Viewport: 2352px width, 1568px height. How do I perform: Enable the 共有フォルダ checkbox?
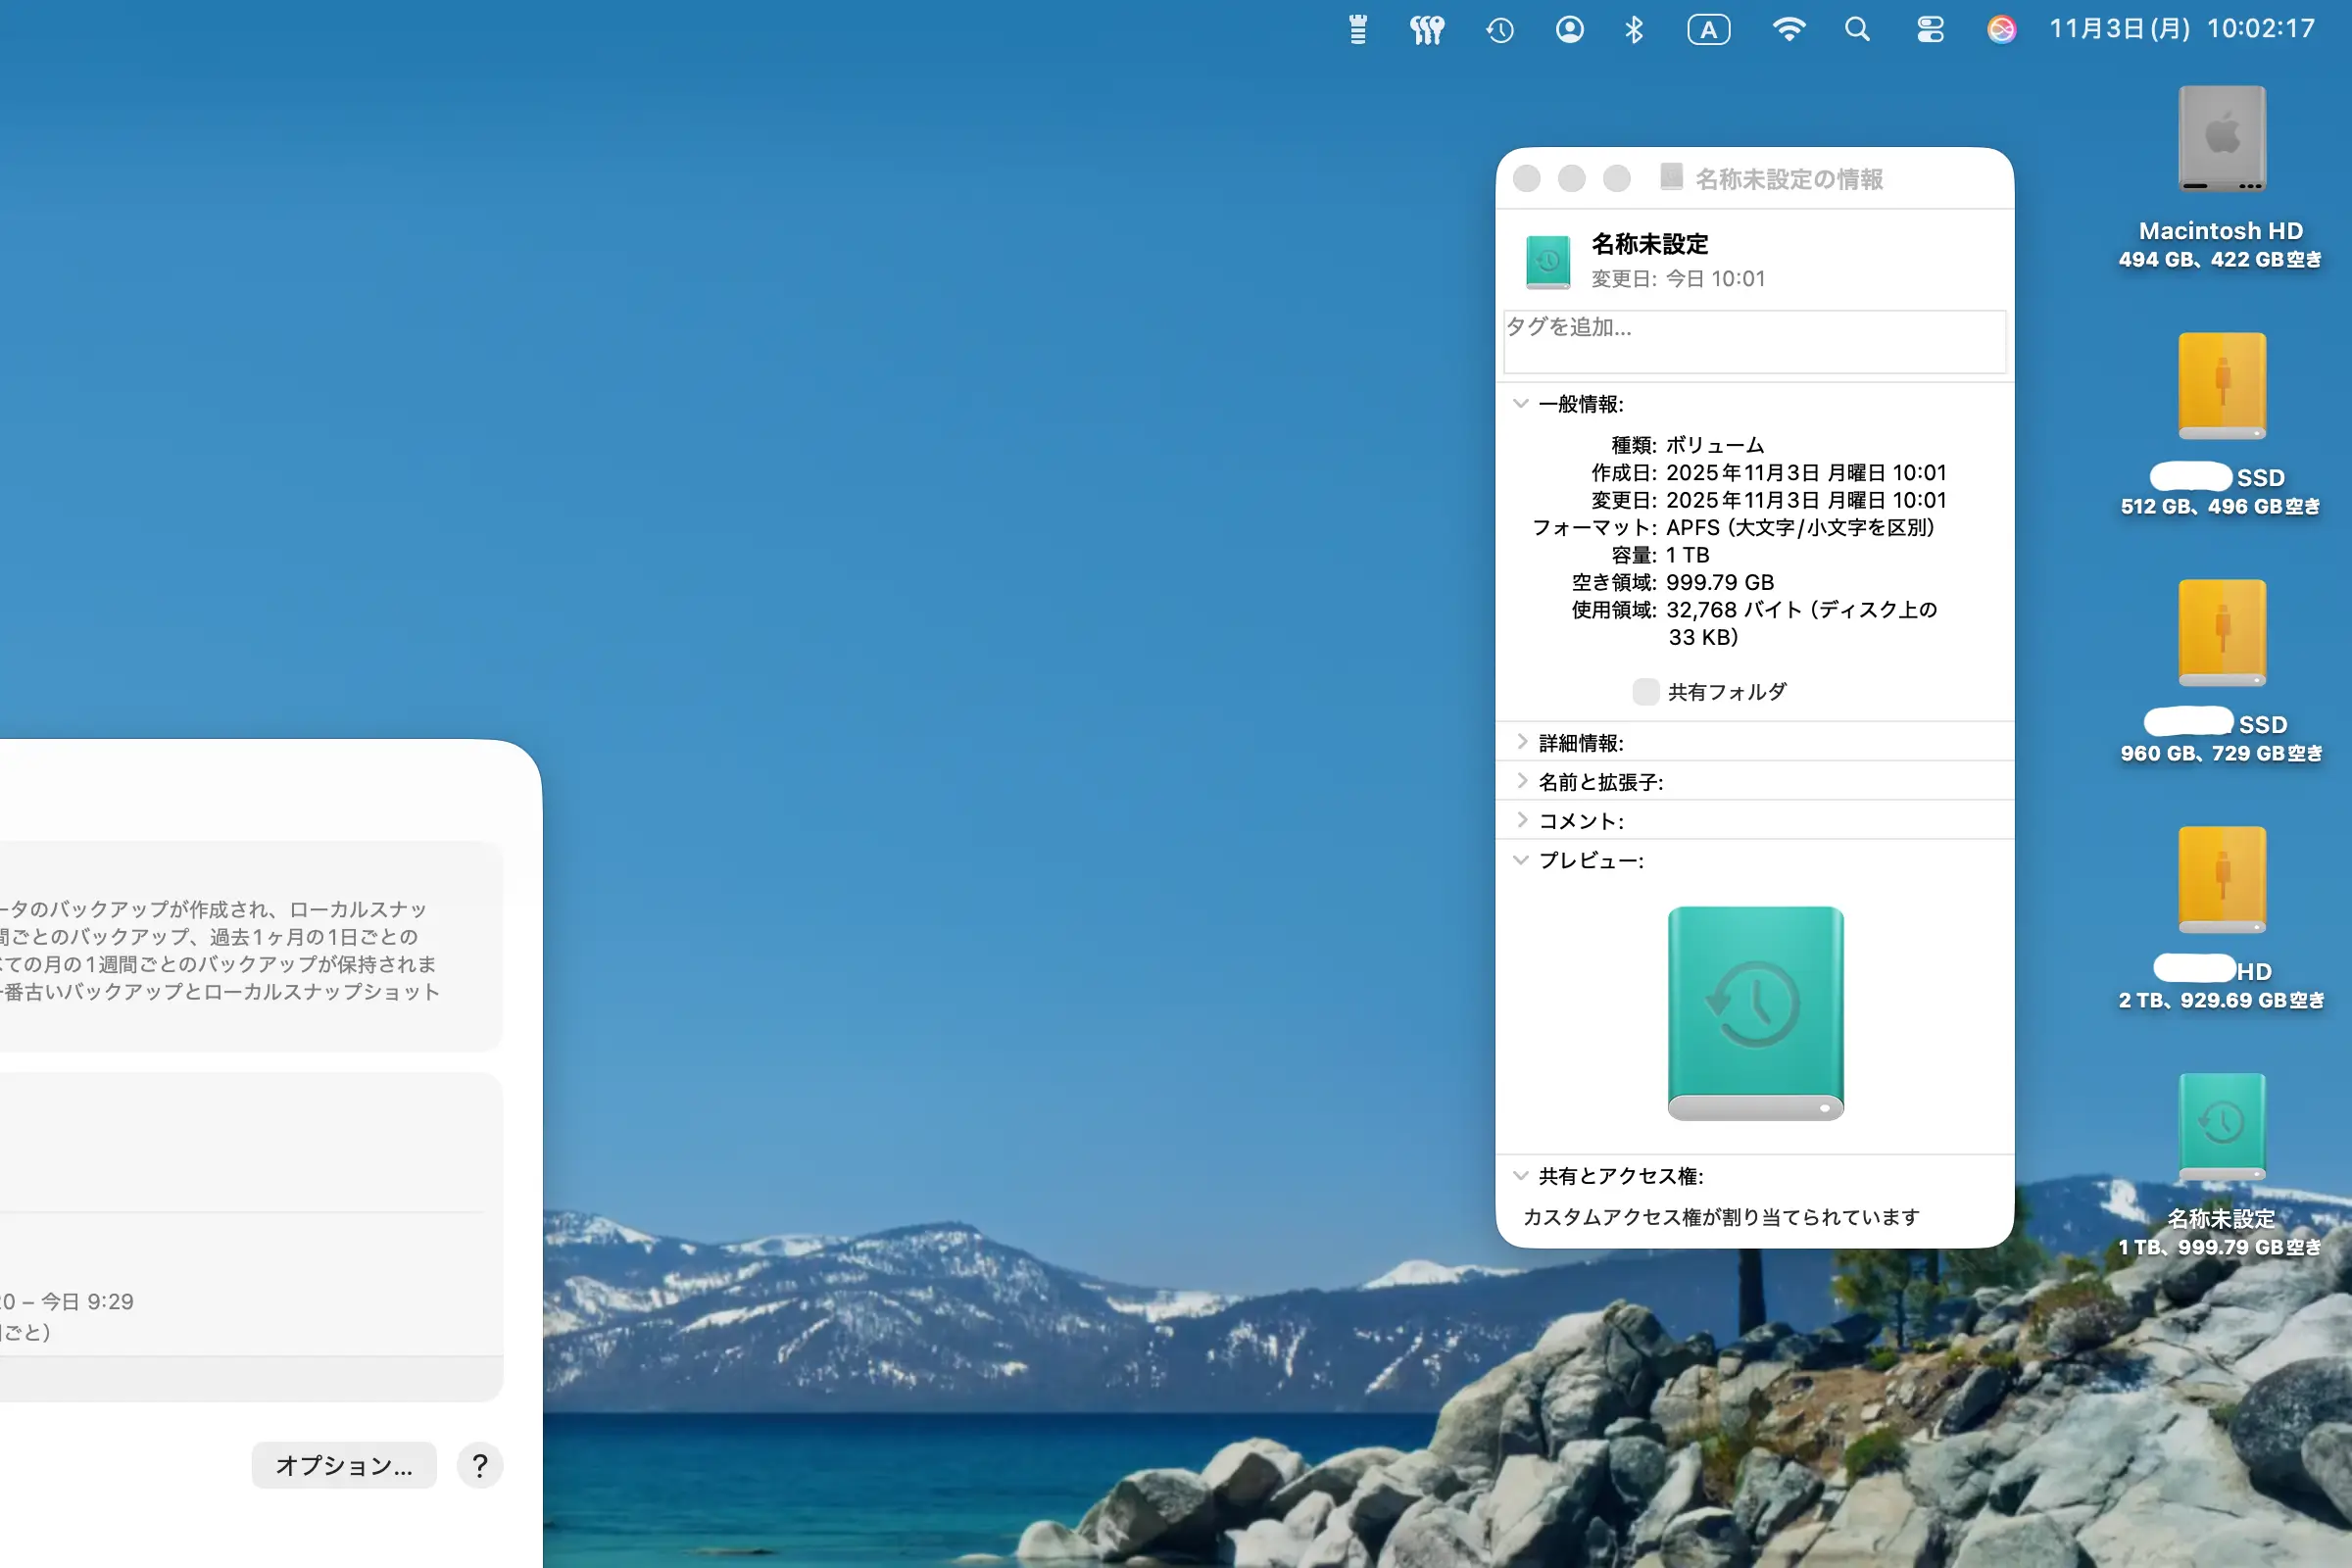coord(1645,692)
